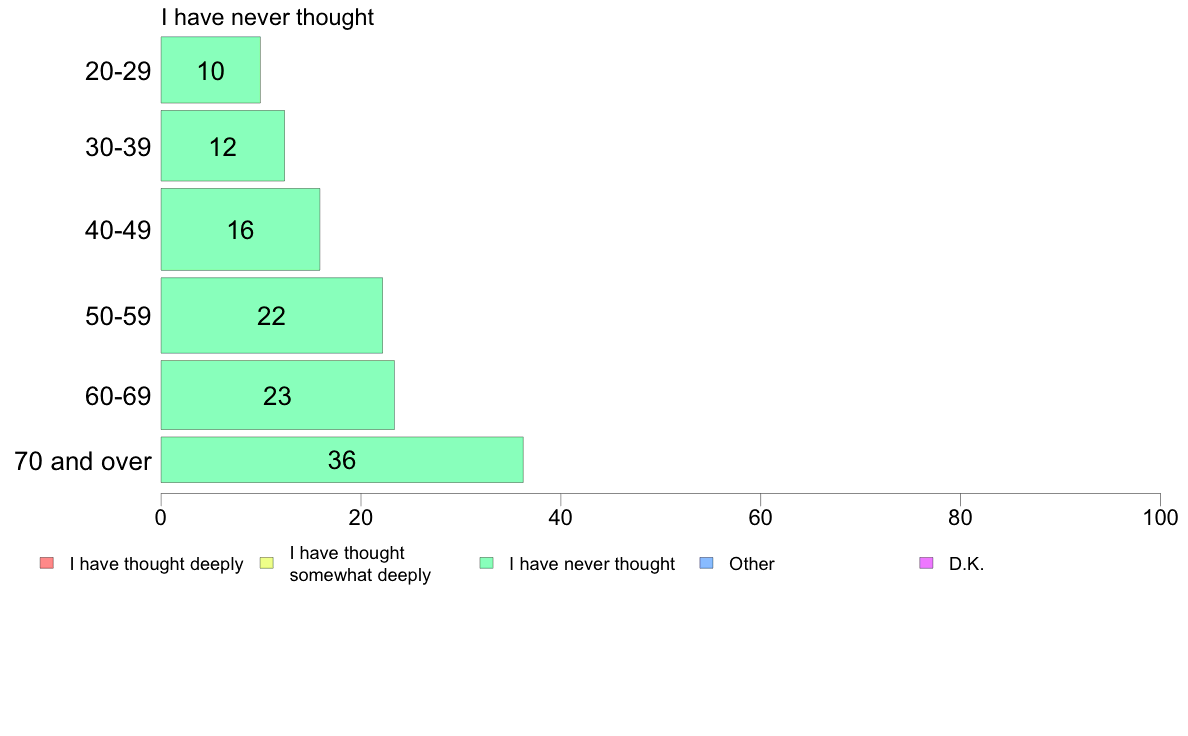
Task: Select the 20-29 bar showing 10
Action: (x=211, y=70)
